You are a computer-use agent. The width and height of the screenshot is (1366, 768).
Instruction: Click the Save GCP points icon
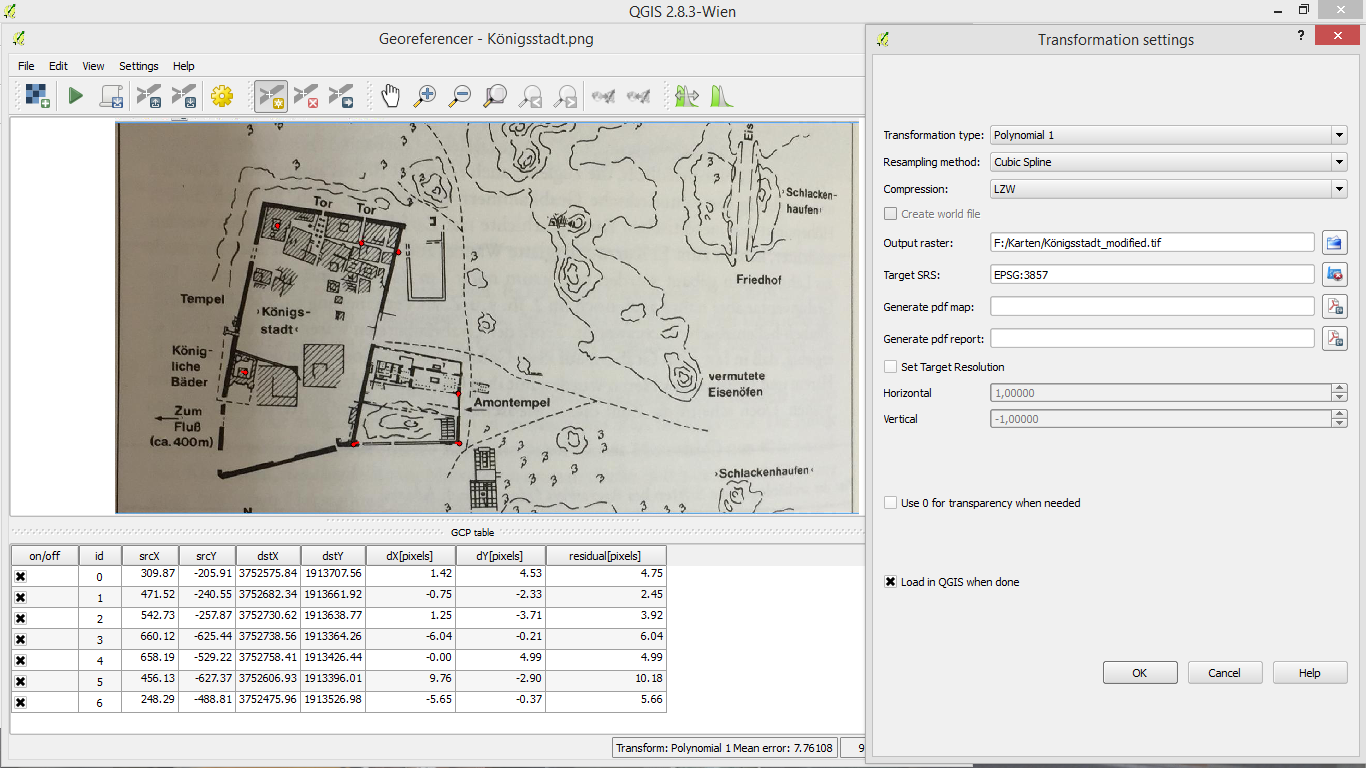pos(184,96)
